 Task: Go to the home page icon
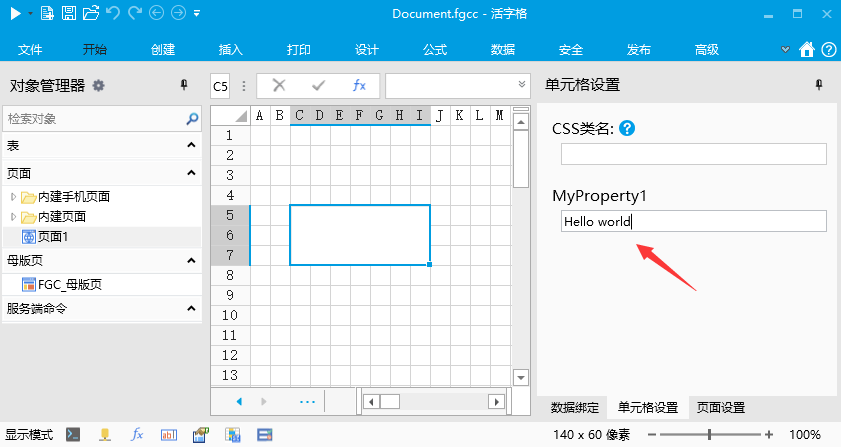pos(807,49)
